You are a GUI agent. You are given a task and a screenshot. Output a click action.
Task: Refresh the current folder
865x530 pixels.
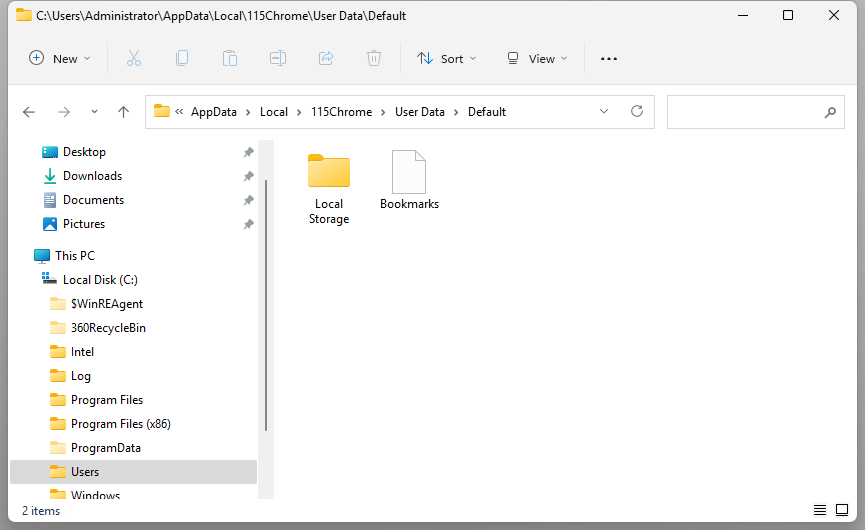[637, 111]
